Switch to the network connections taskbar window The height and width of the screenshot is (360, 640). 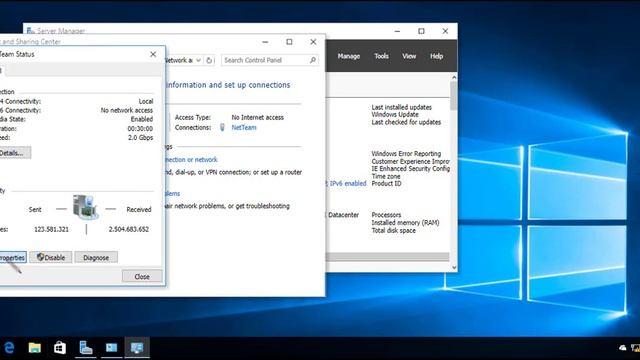click(111, 348)
